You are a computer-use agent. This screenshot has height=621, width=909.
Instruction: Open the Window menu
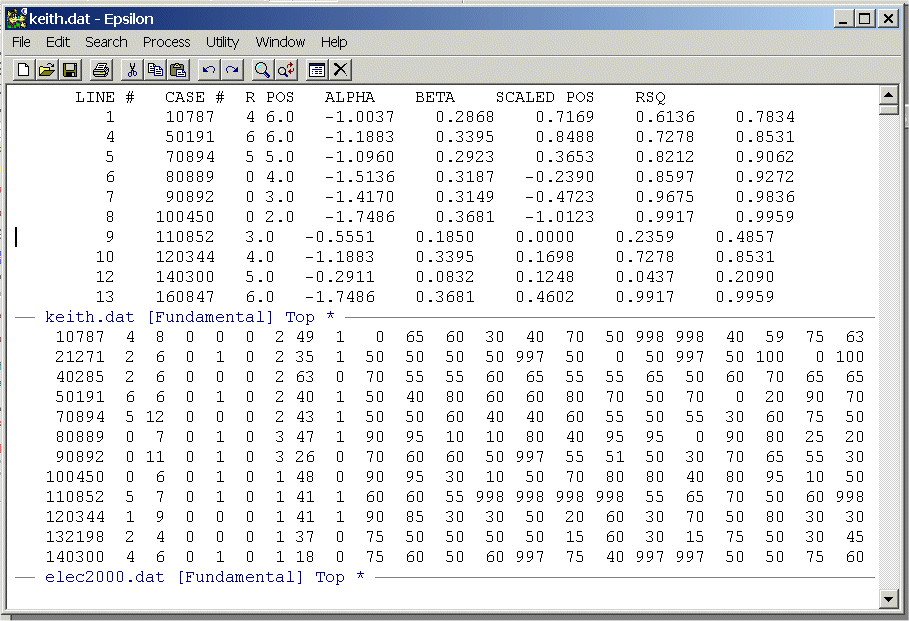(x=280, y=42)
